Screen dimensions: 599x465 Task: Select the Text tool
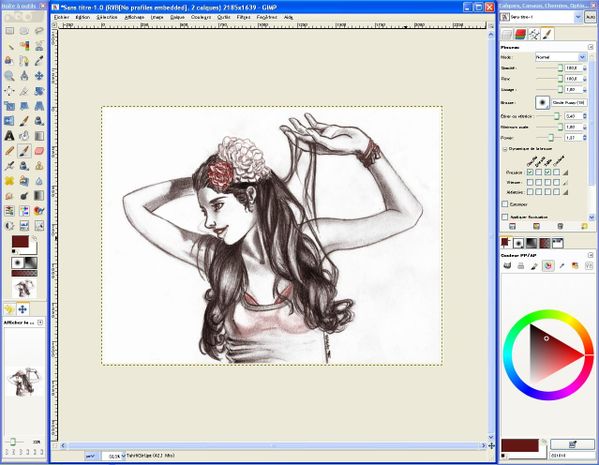coord(9,136)
